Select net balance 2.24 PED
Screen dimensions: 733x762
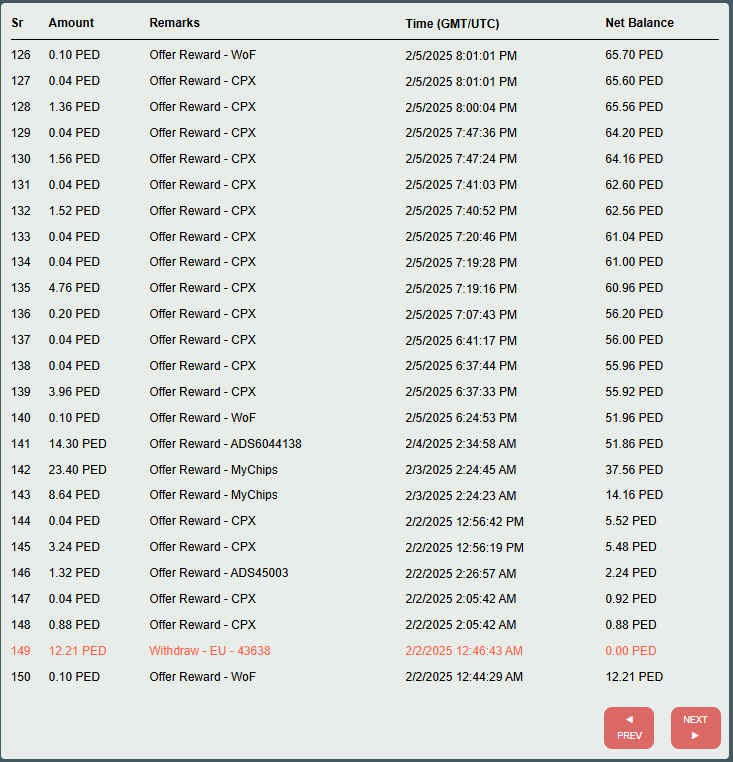point(631,573)
